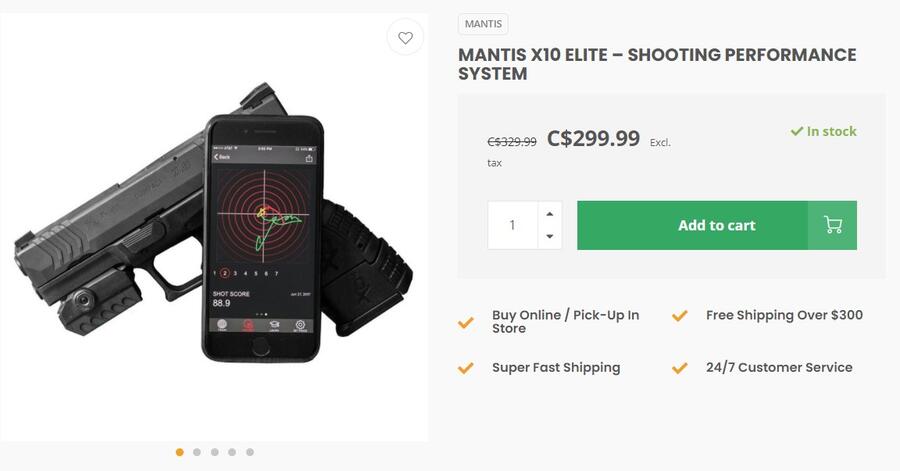
Task: Go to third image carousel dot
Action: 215,452
